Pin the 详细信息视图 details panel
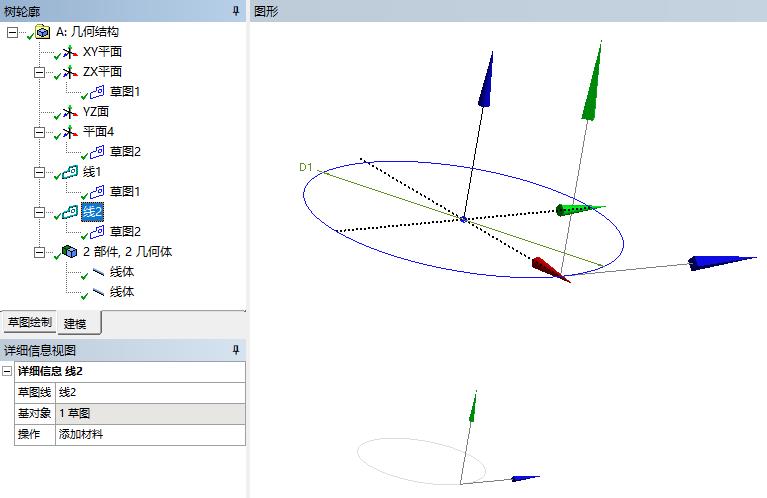This screenshot has width=767, height=498. [x=236, y=350]
